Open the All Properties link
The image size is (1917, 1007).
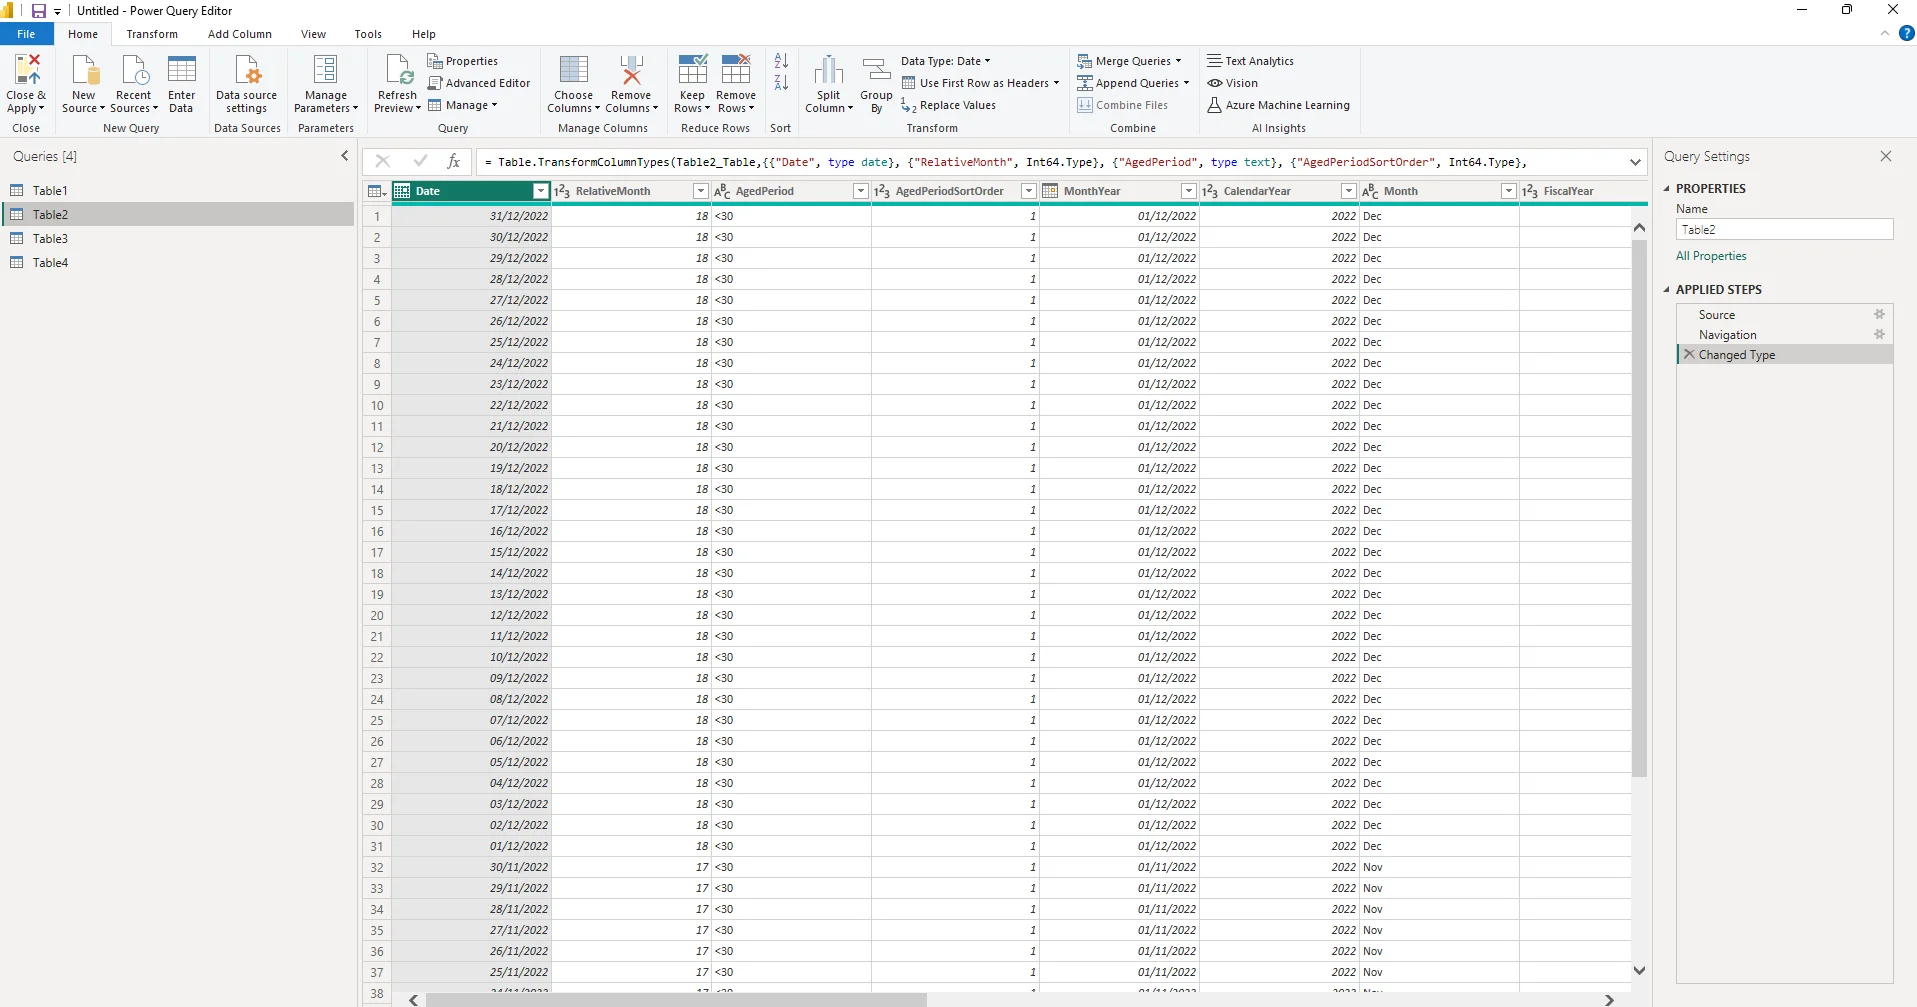point(1711,256)
